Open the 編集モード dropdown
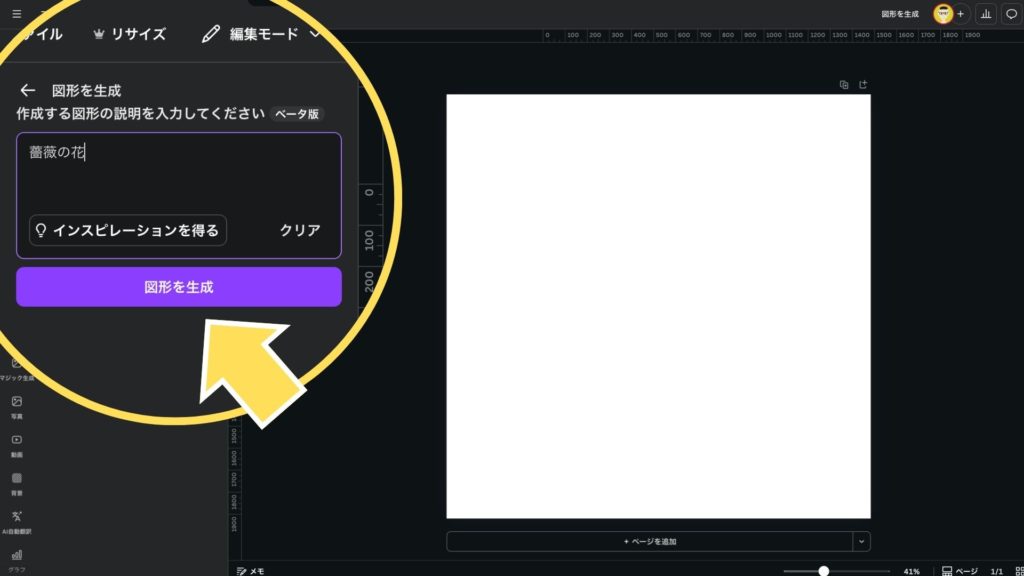Image resolution: width=1024 pixels, height=576 pixels. point(262,34)
